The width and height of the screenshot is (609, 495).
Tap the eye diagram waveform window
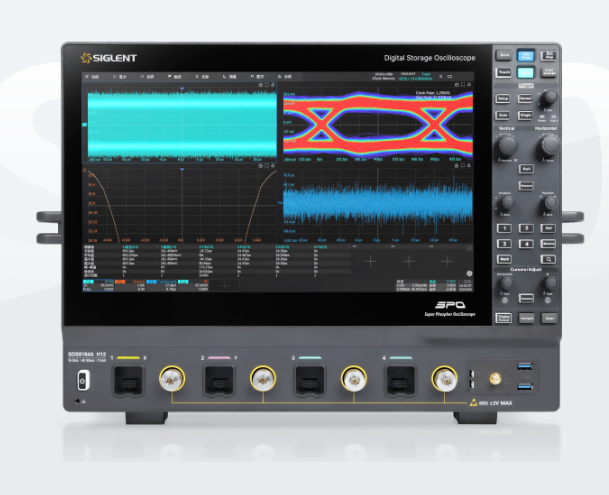click(378, 123)
